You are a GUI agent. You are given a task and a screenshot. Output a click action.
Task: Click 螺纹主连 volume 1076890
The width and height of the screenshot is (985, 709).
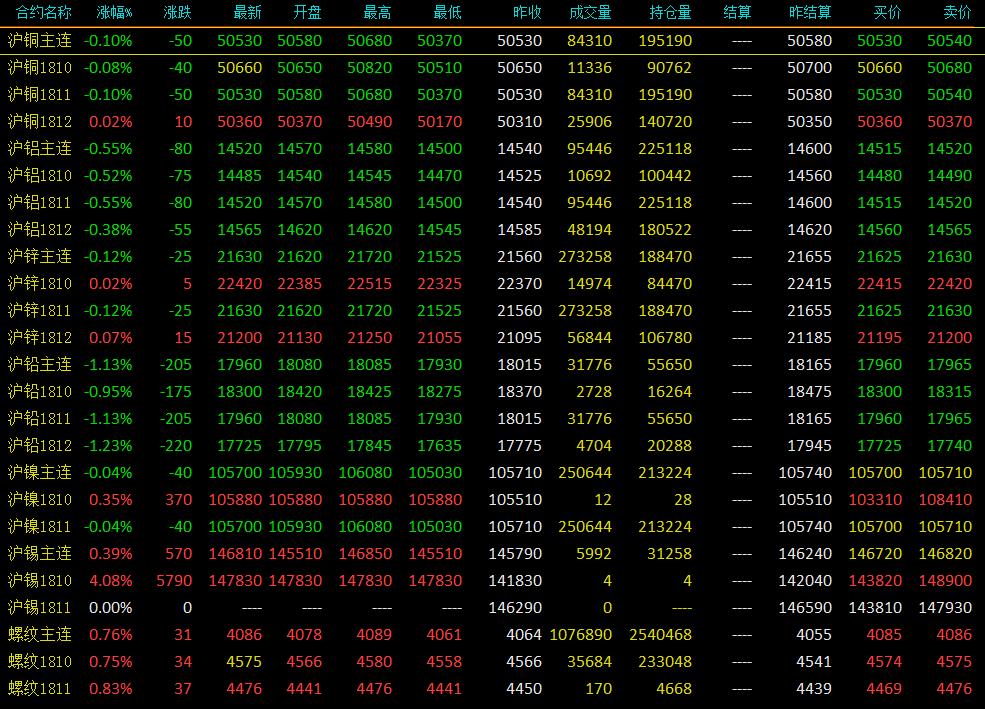[x=580, y=635]
